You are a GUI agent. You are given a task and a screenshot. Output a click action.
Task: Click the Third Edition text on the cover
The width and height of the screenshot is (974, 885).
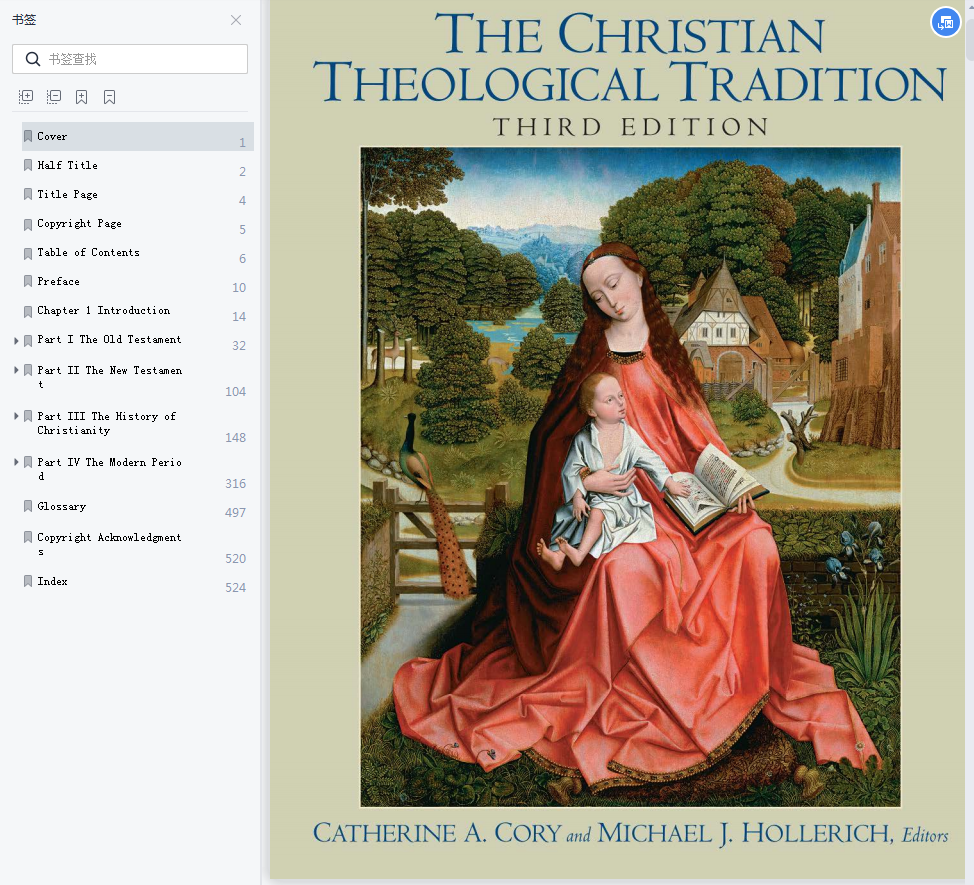tap(630, 127)
